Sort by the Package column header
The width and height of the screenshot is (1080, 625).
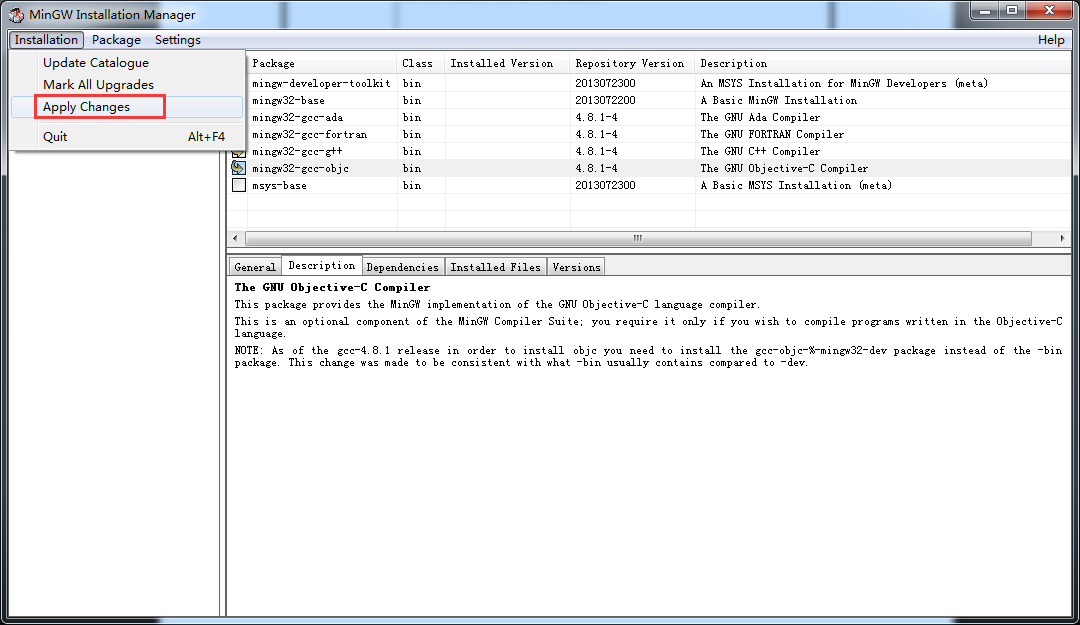pyautogui.click(x=322, y=63)
